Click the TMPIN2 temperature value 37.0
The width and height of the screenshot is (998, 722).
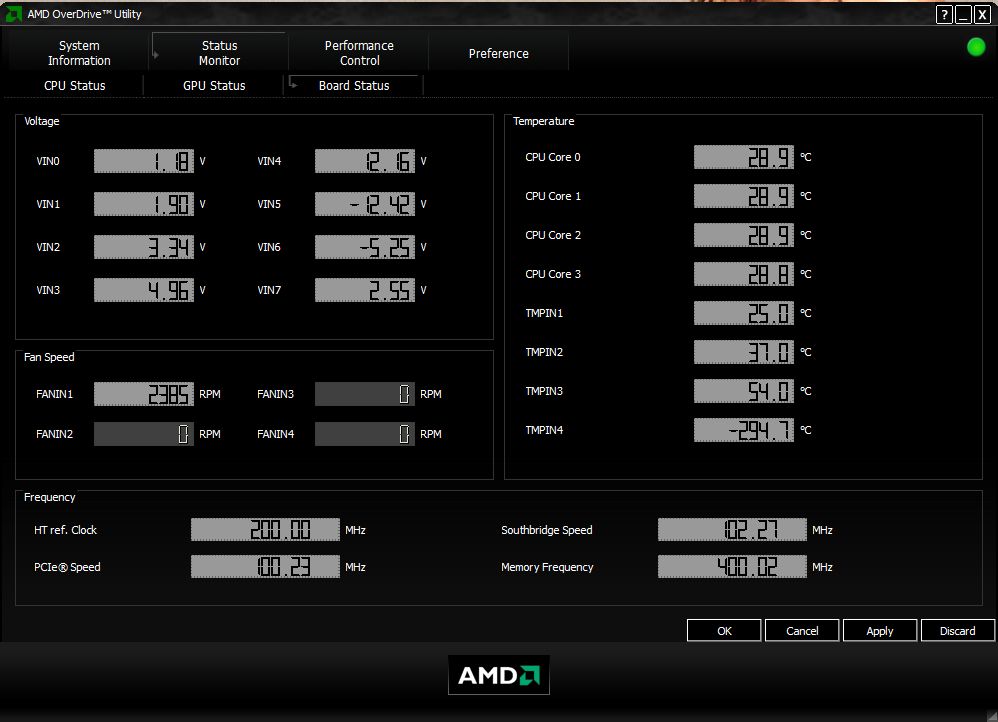point(743,352)
